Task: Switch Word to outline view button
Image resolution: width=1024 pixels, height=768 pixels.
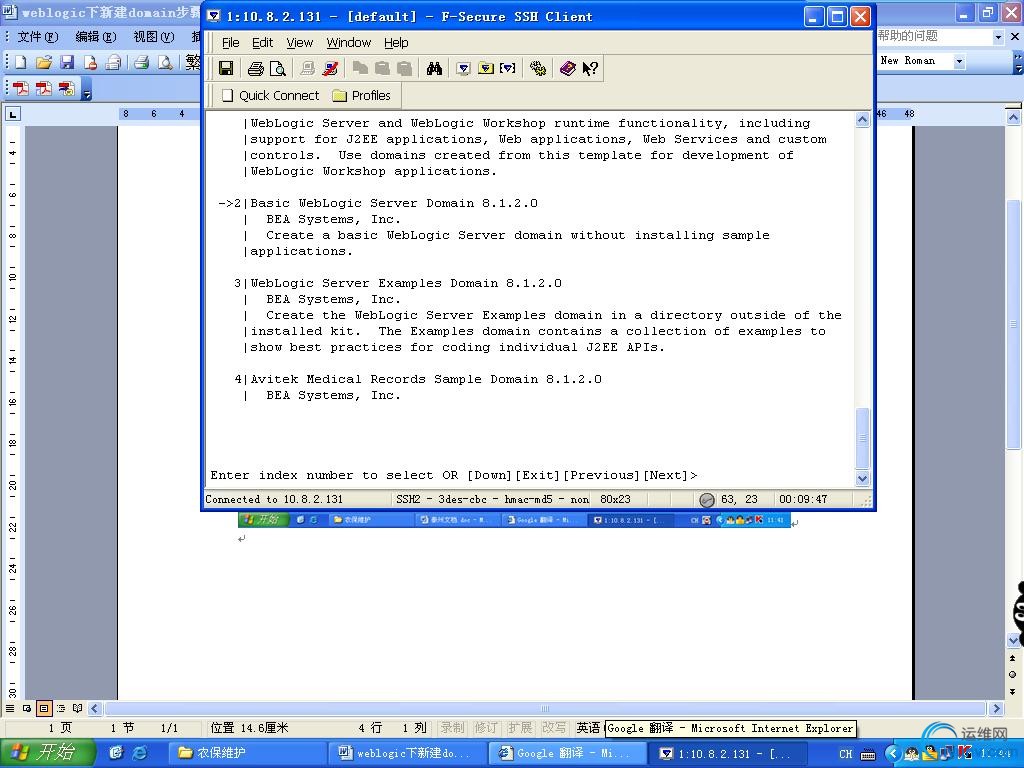Action: tap(61, 708)
